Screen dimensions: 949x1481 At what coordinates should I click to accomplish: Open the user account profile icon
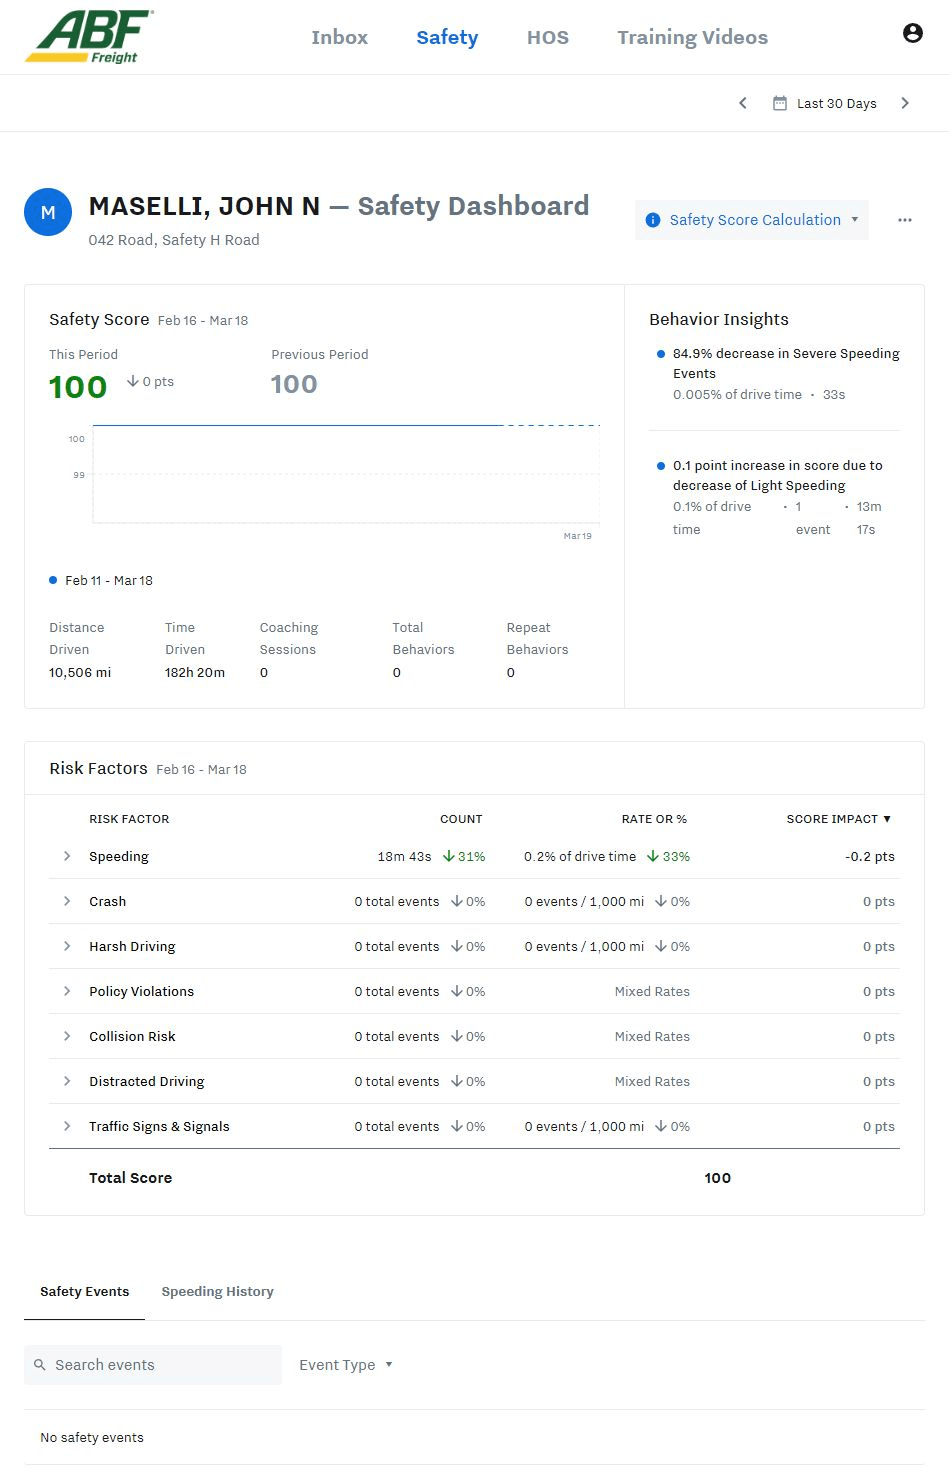(912, 33)
